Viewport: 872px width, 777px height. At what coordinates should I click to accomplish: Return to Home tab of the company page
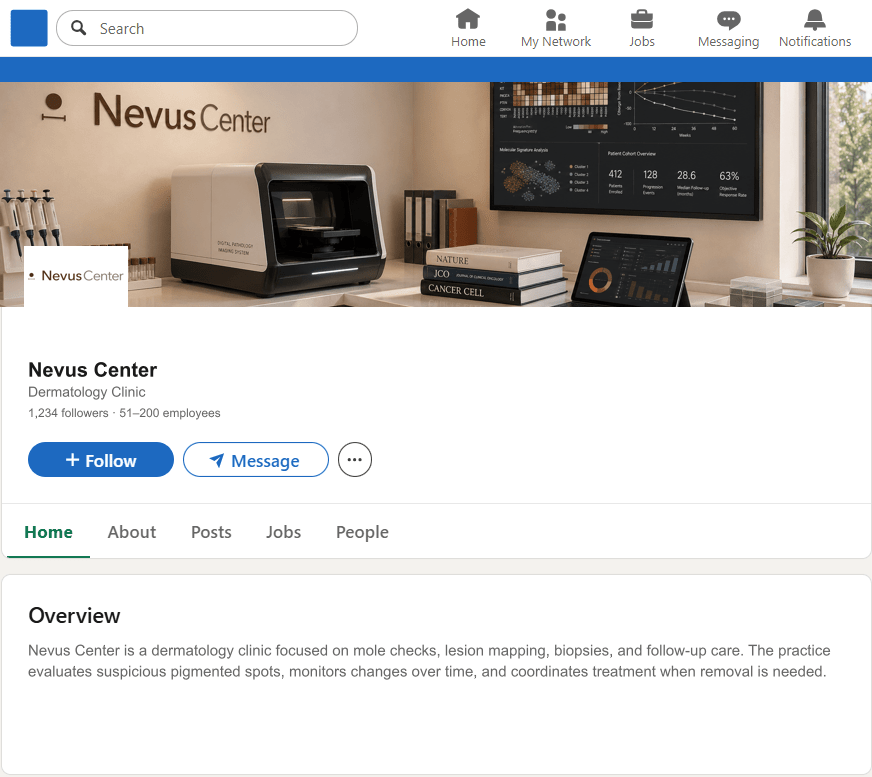pos(48,532)
